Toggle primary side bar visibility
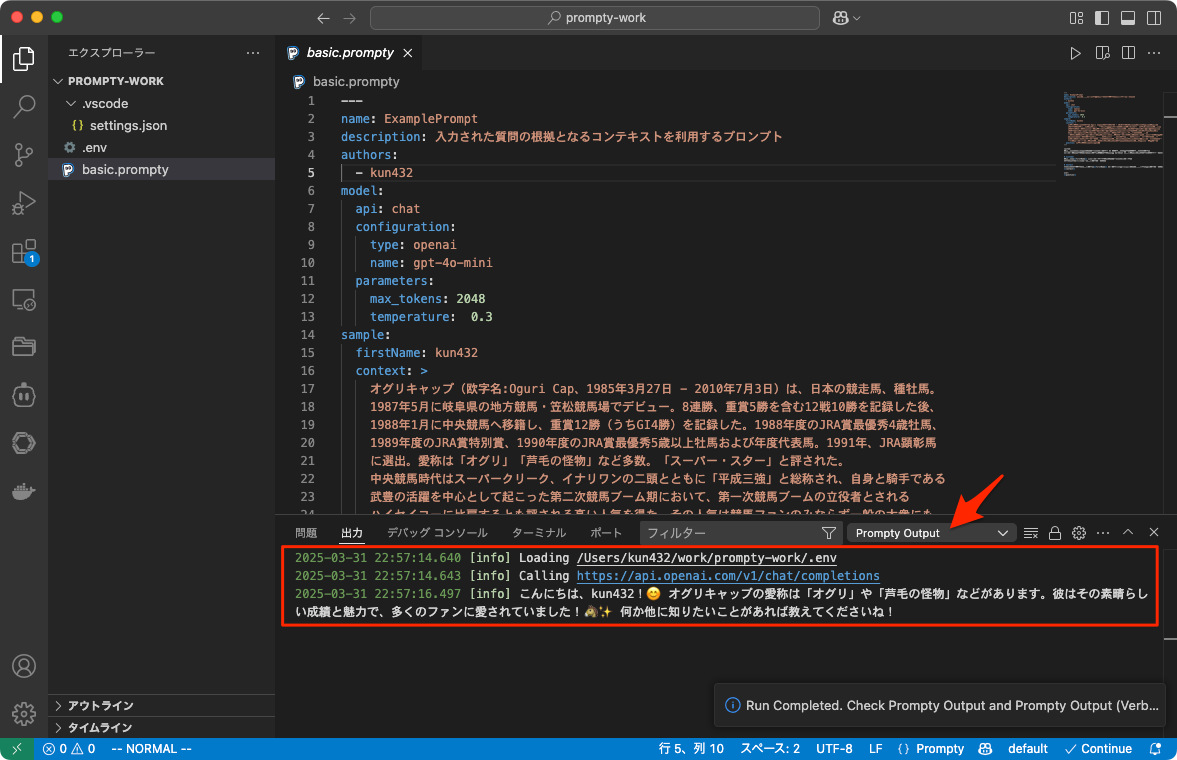 [x=1102, y=18]
